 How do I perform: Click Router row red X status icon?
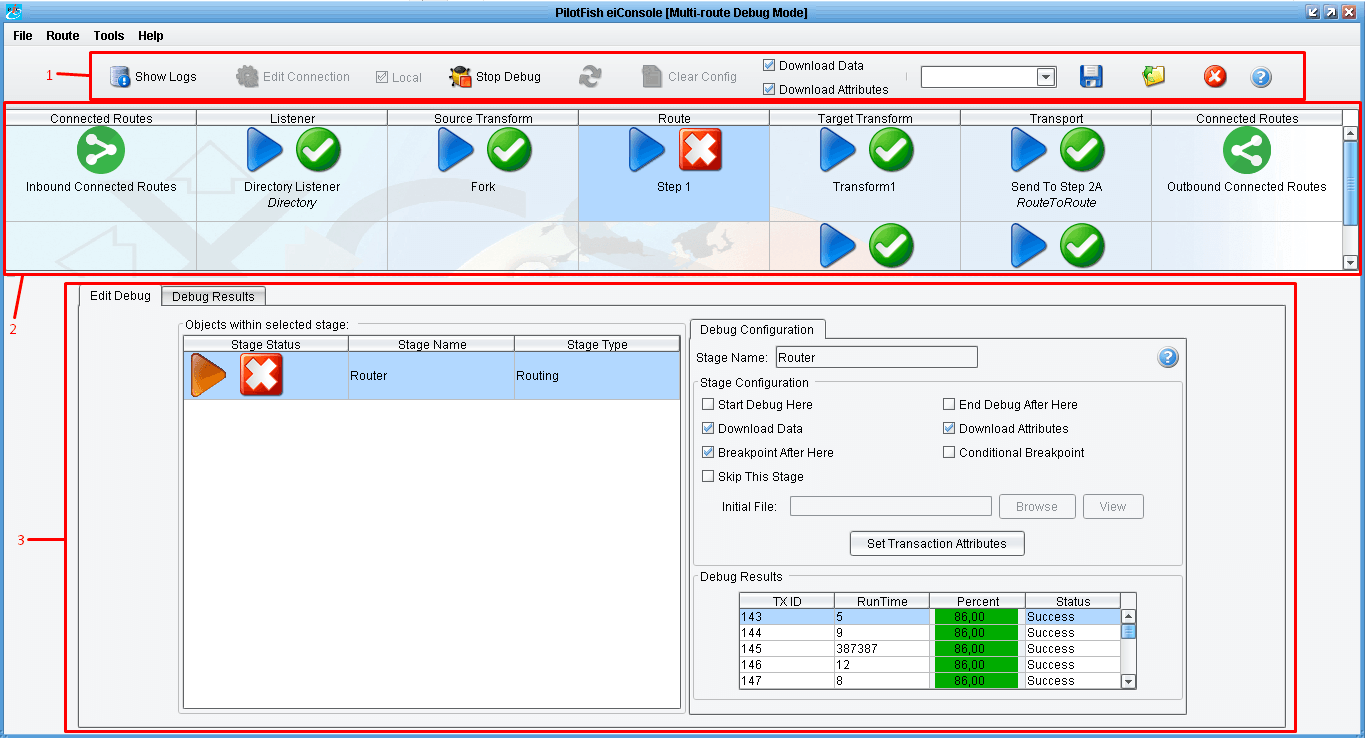(261, 375)
